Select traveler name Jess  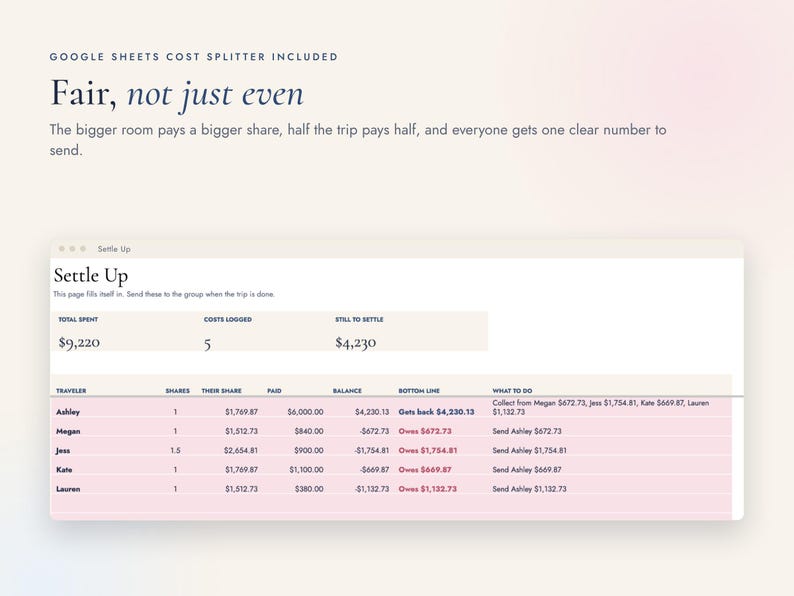63,451
